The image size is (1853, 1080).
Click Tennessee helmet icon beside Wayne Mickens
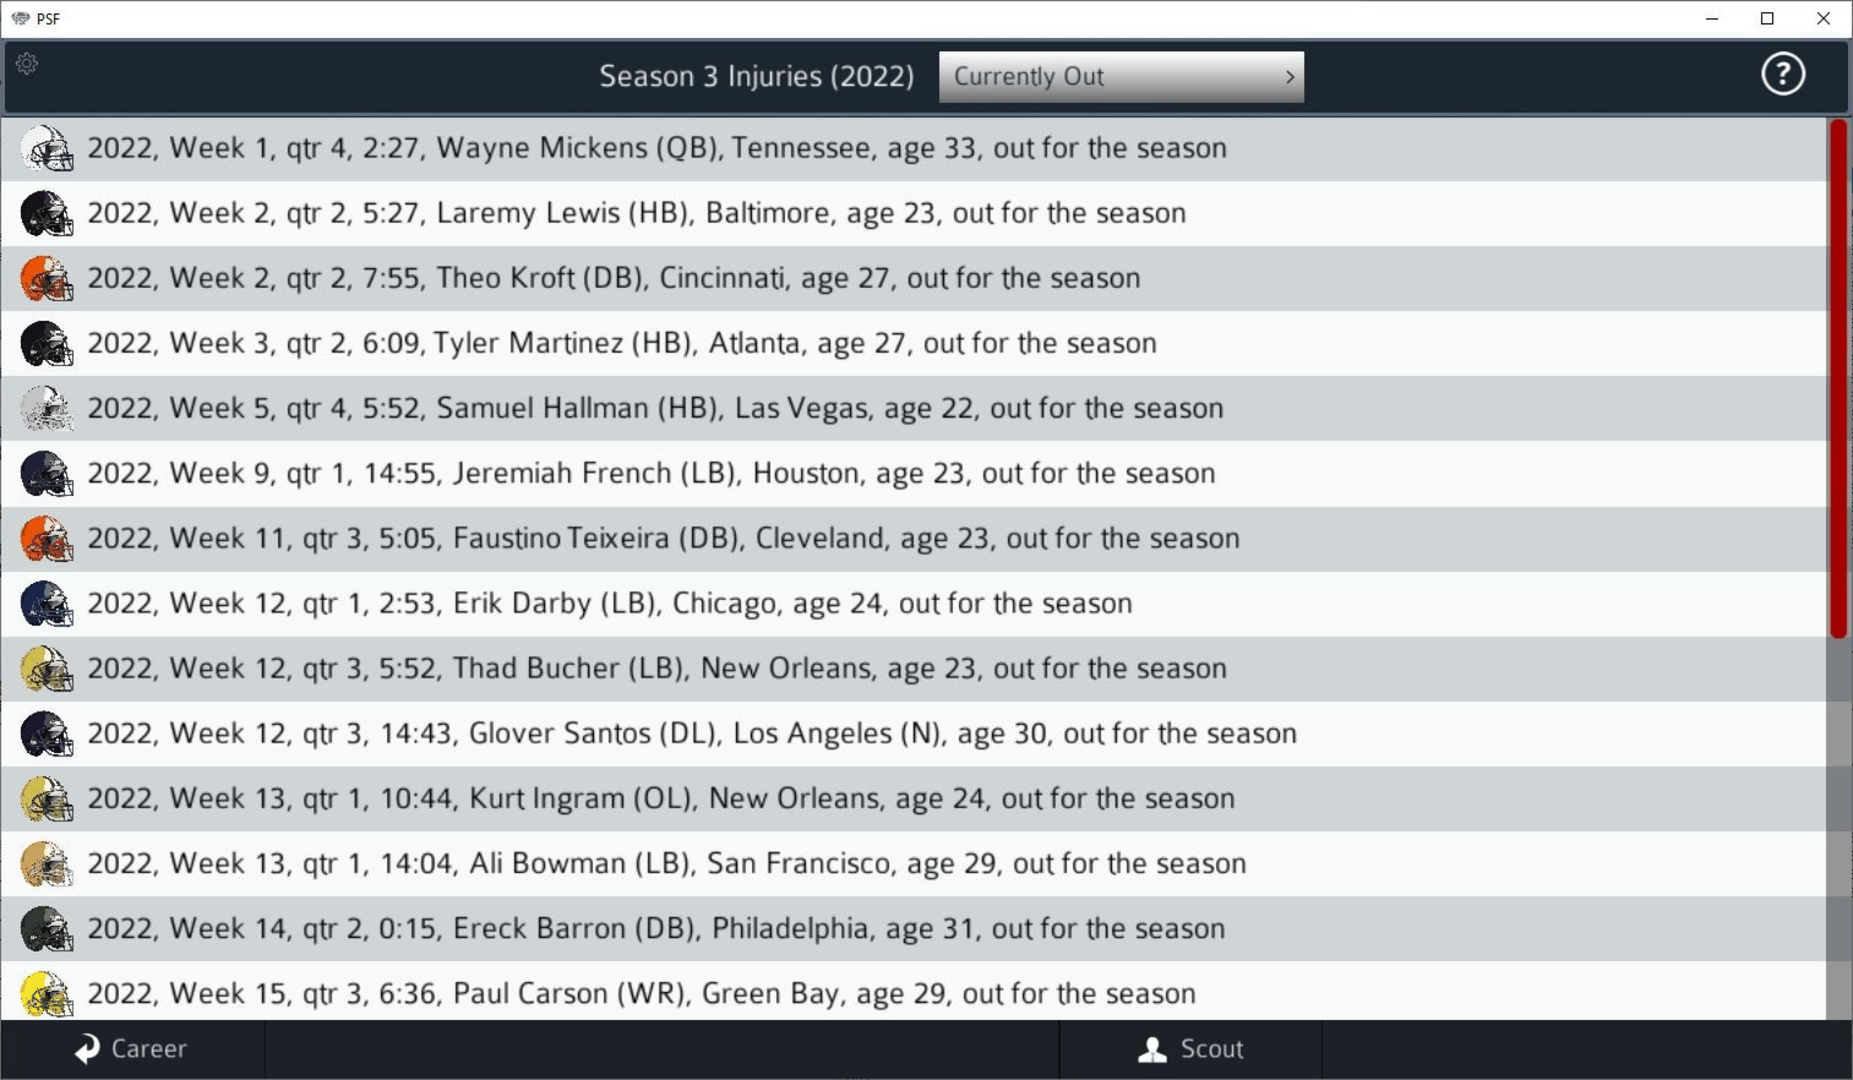point(46,149)
